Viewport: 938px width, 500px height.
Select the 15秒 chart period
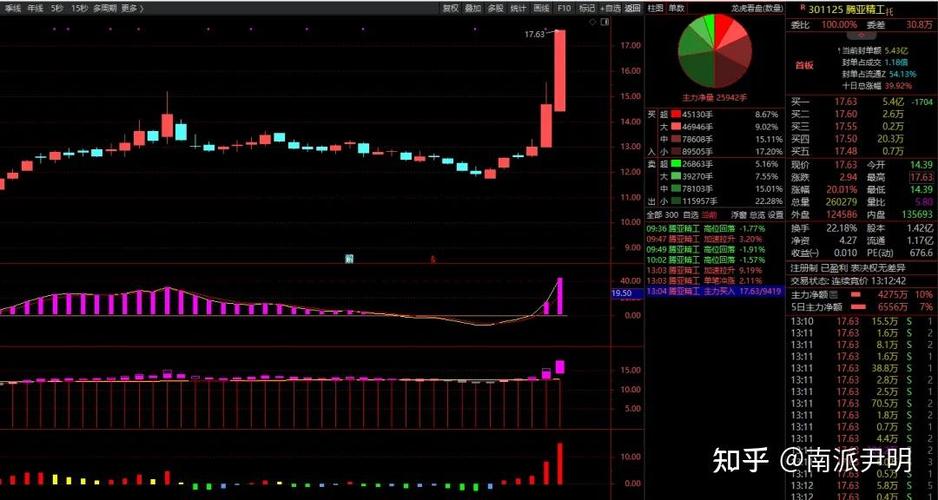tap(78, 8)
